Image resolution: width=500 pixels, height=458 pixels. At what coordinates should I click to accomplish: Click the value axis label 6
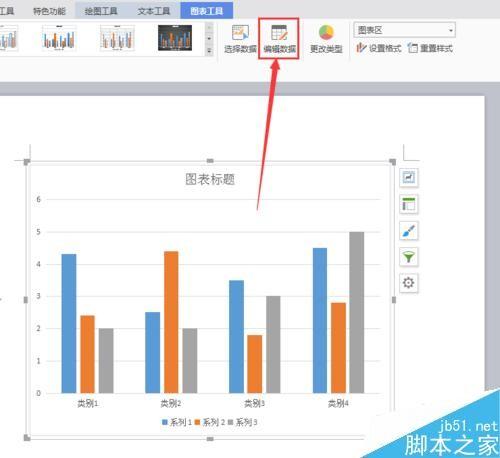(x=39, y=199)
